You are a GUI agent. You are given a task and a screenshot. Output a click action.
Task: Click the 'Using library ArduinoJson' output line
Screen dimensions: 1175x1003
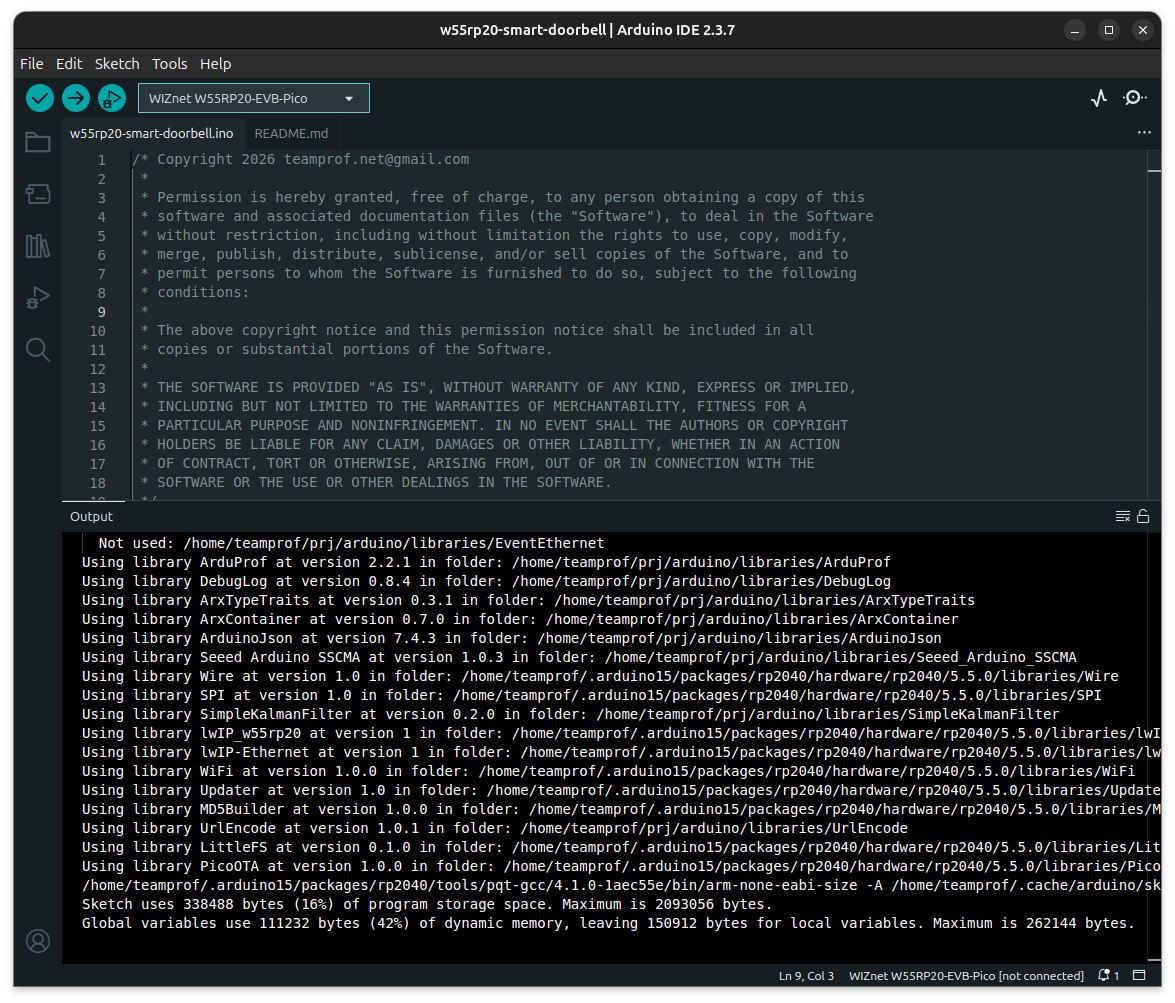(x=511, y=638)
